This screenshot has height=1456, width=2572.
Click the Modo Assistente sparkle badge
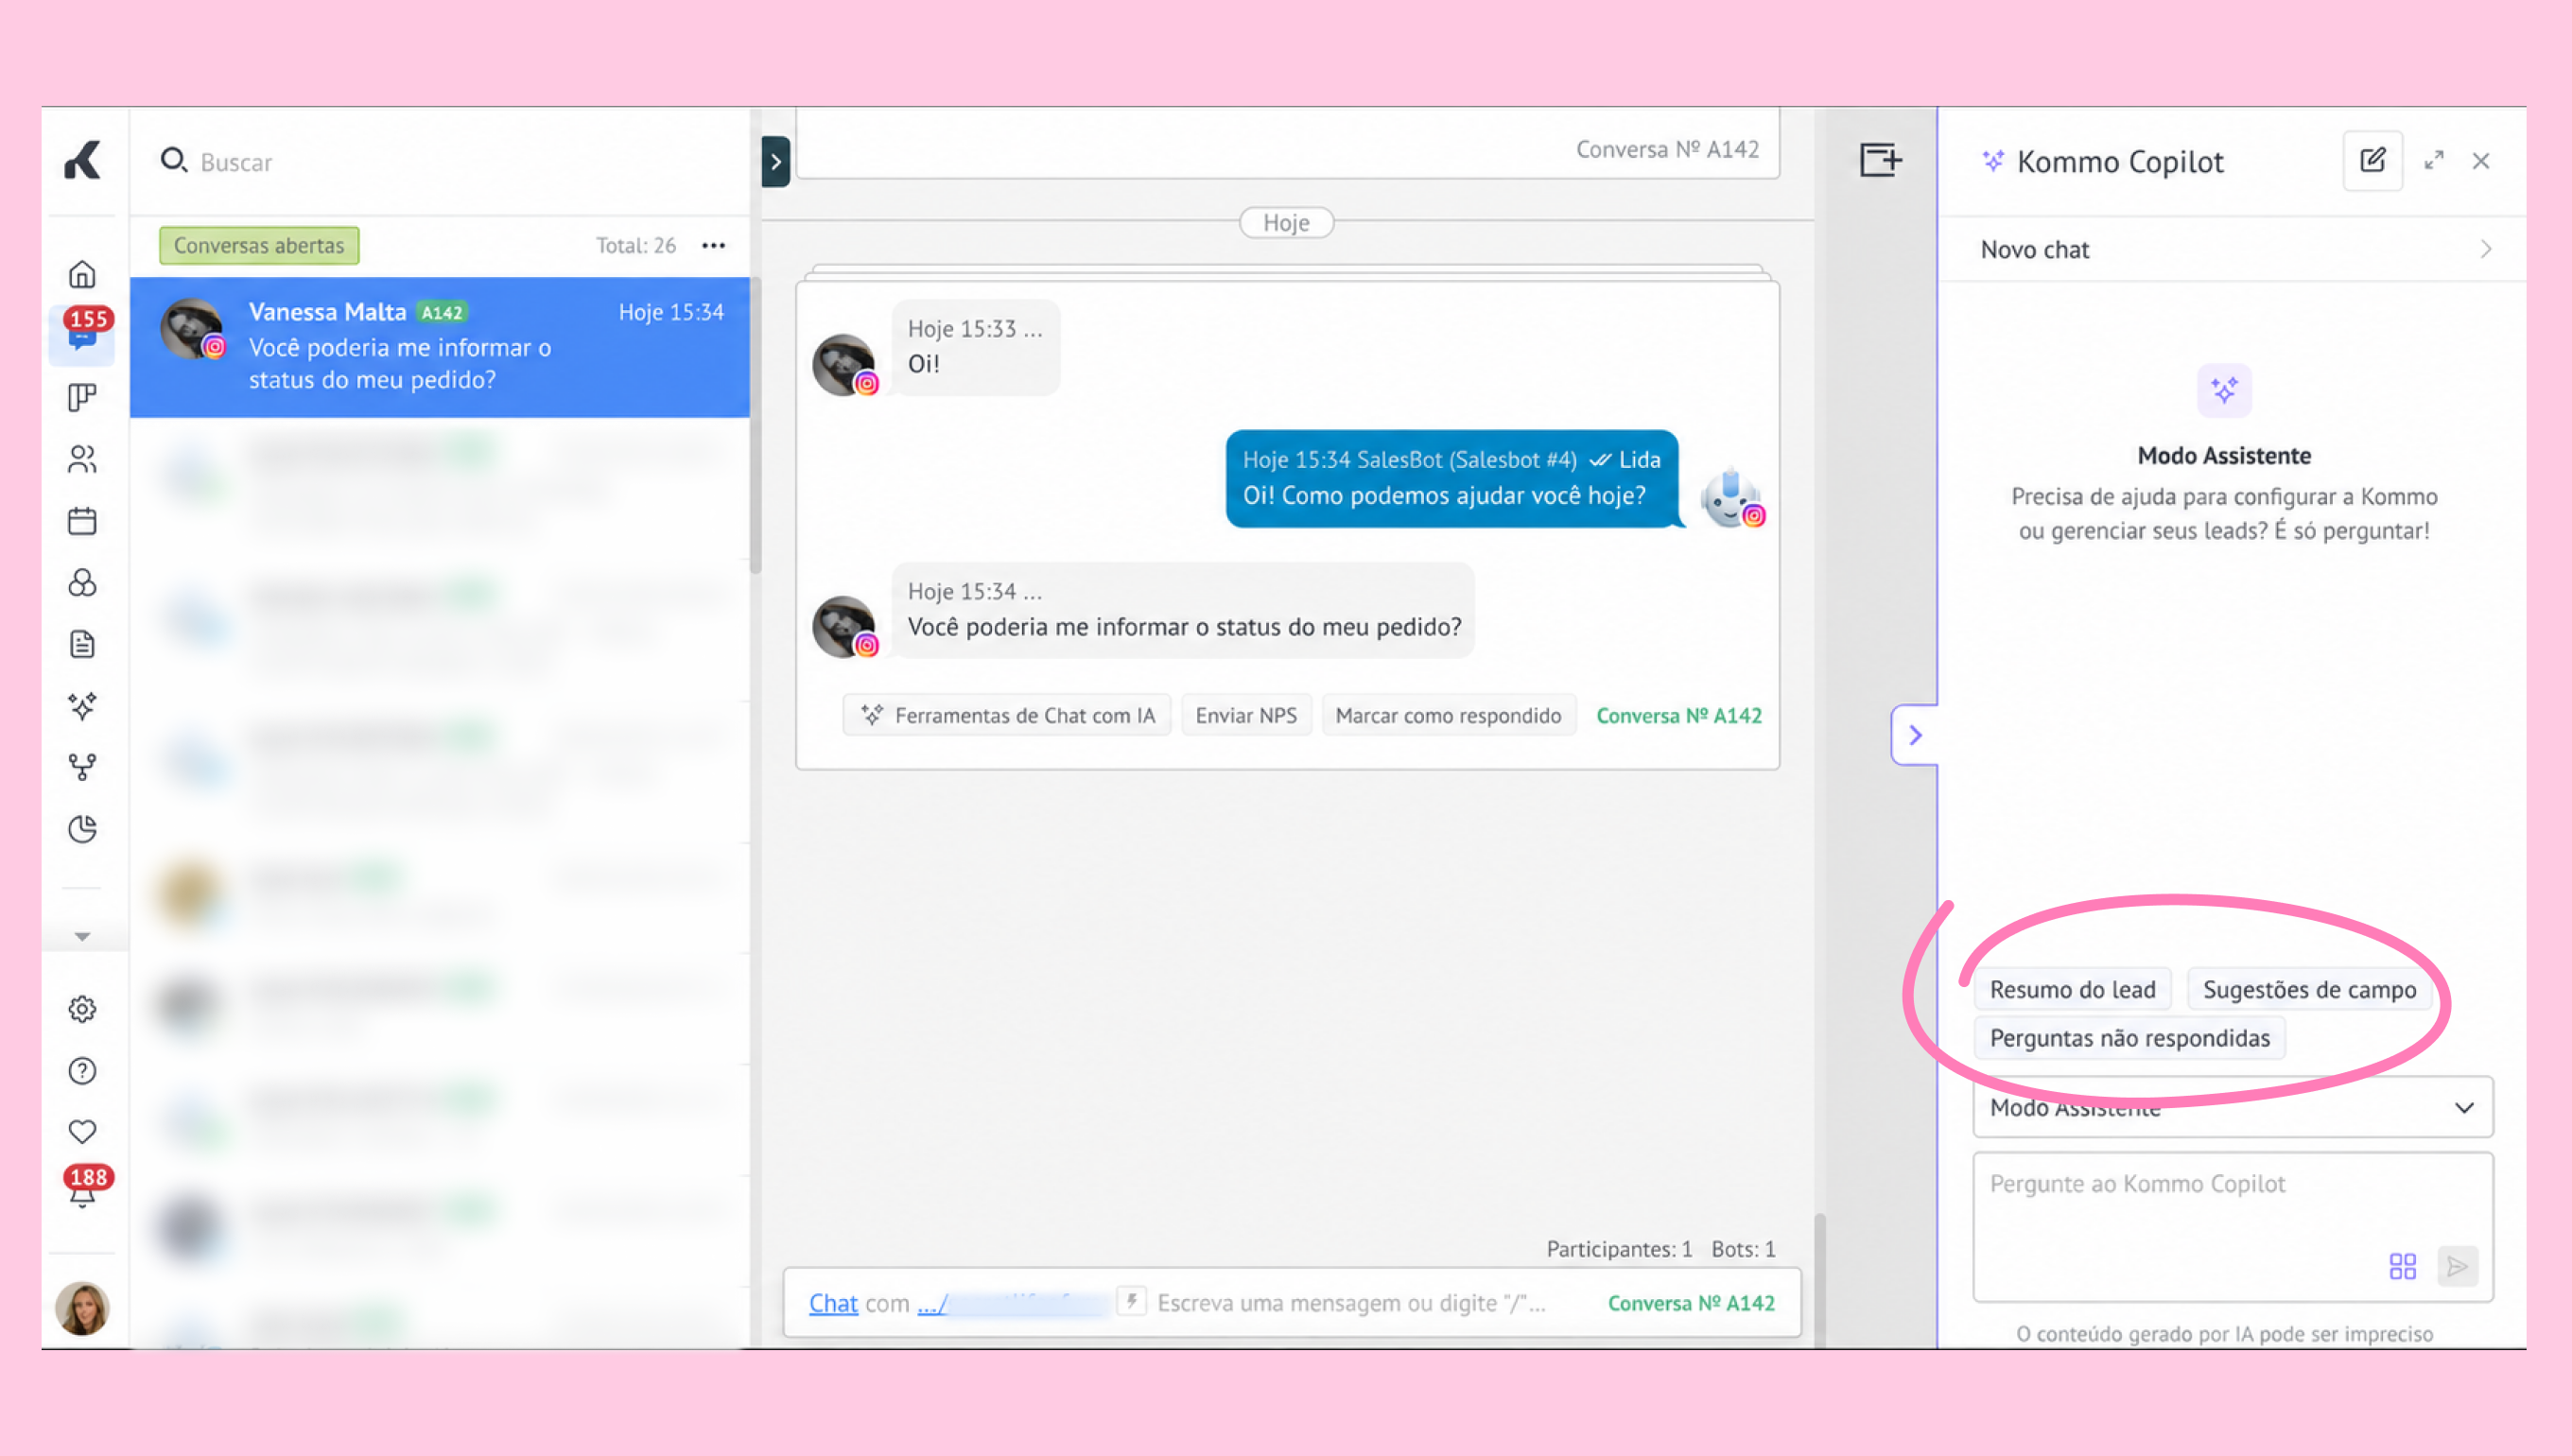(2224, 391)
